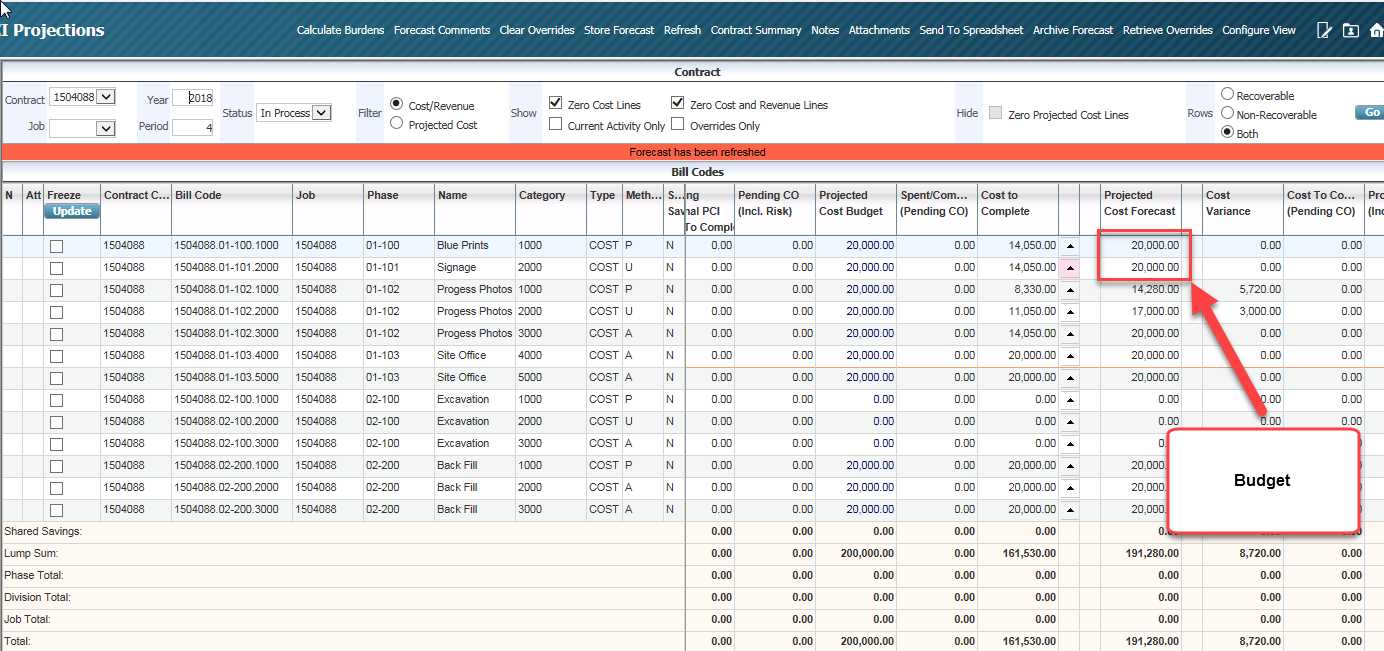The width and height of the screenshot is (1384, 651).
Task: Refresh the forecast via the Refresh menu
Action: pyautogui.click(x=682, y=30)
